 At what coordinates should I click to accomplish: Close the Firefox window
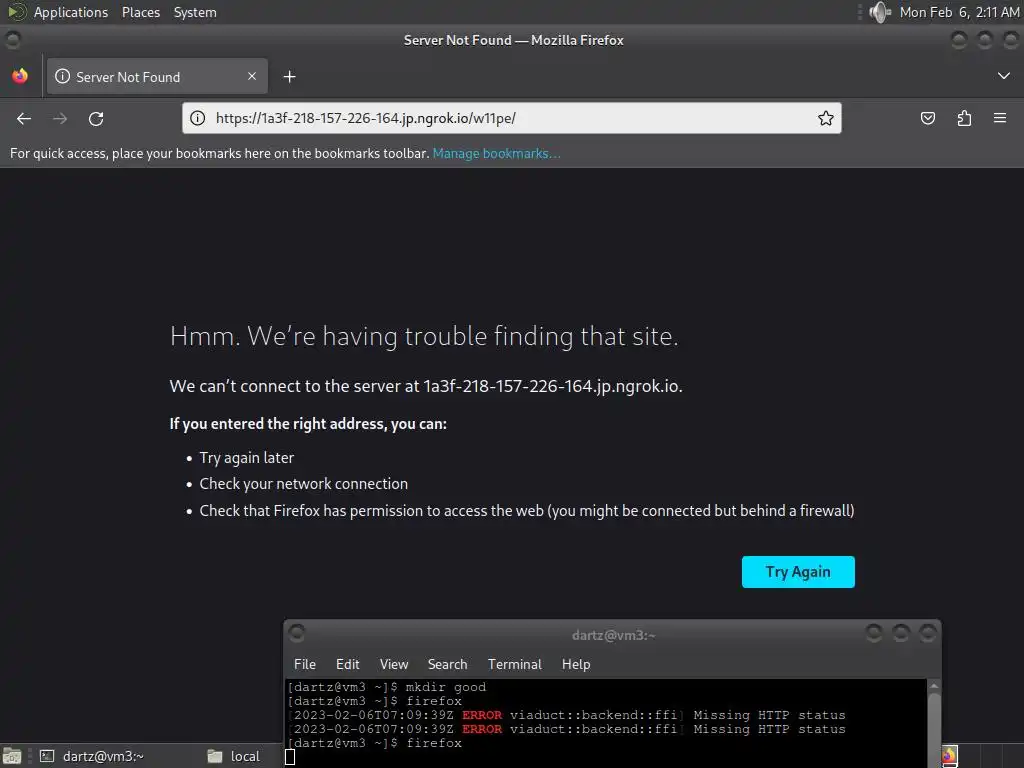[1011, 40]
